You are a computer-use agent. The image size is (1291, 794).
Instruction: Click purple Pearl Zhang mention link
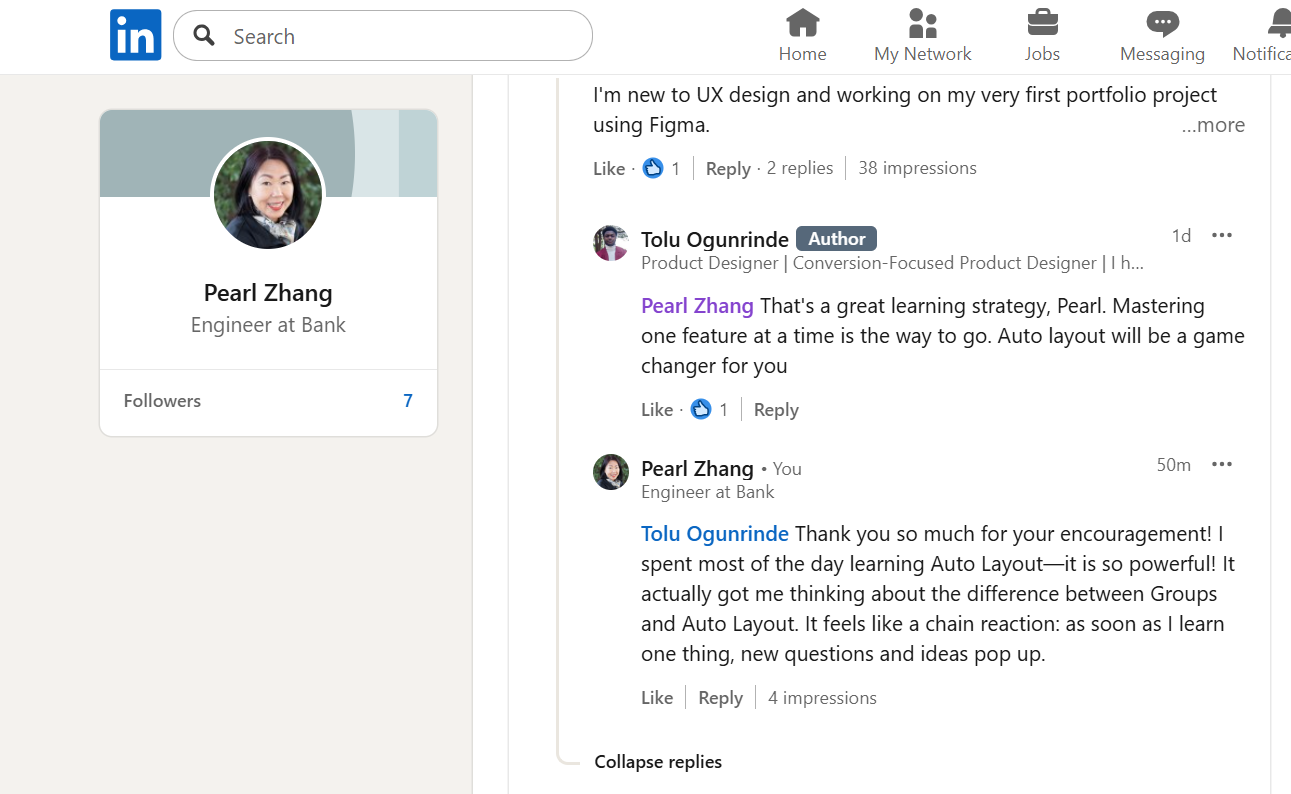tap(697, 306)
